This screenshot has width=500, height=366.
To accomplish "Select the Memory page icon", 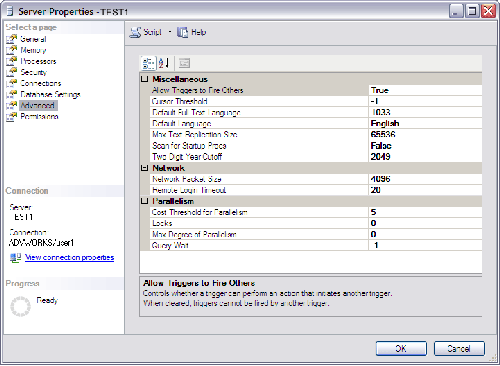I will pyautogui.click(x=11, y=50).
